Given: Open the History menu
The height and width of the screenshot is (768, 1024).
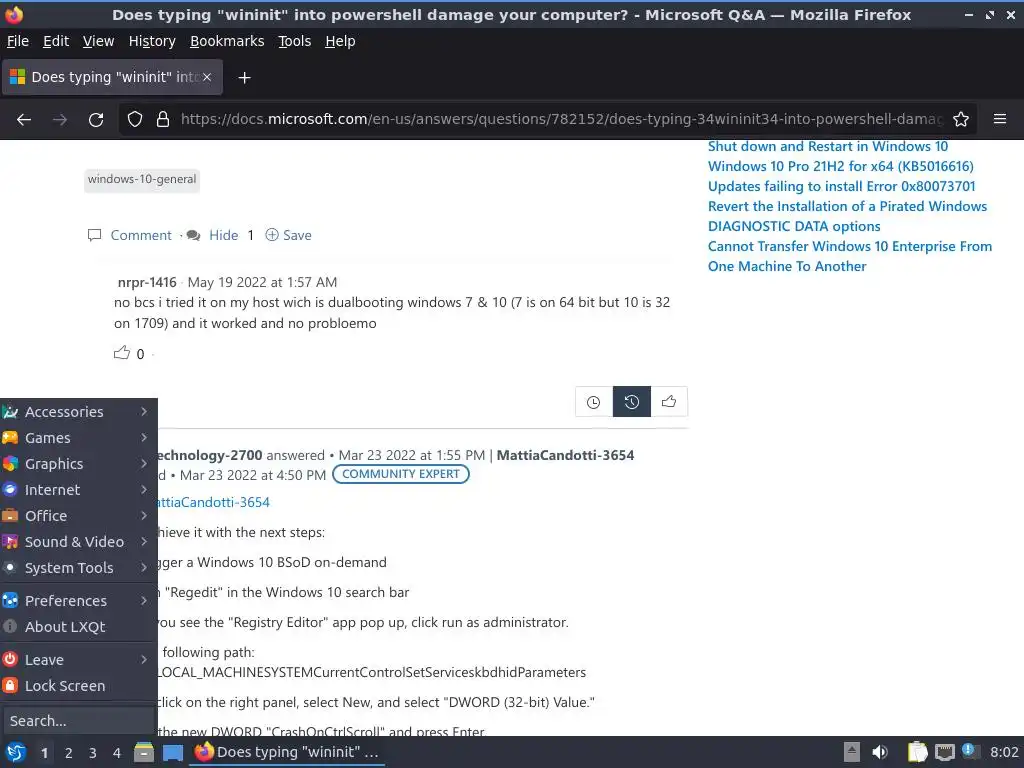Looking at the screenshot, I should (x=152, y=41).
